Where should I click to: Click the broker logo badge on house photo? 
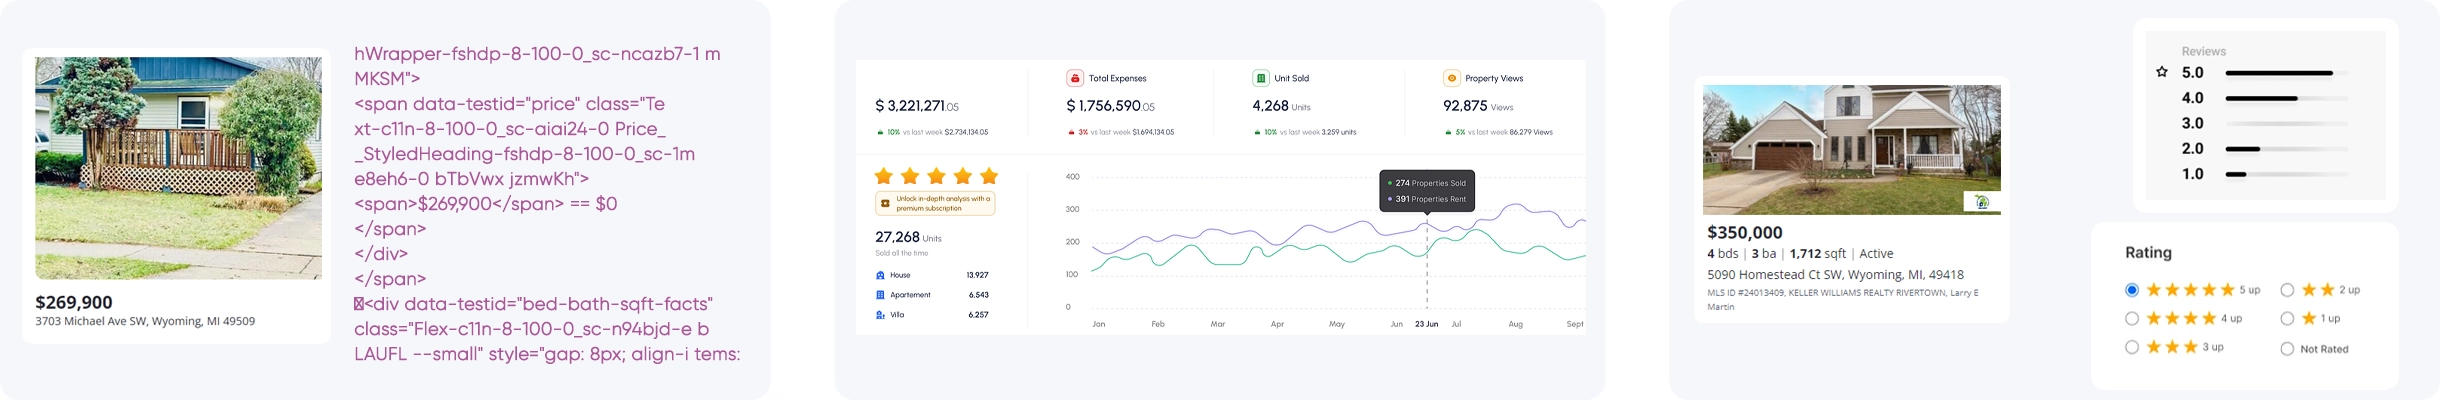click(1981, 203)
